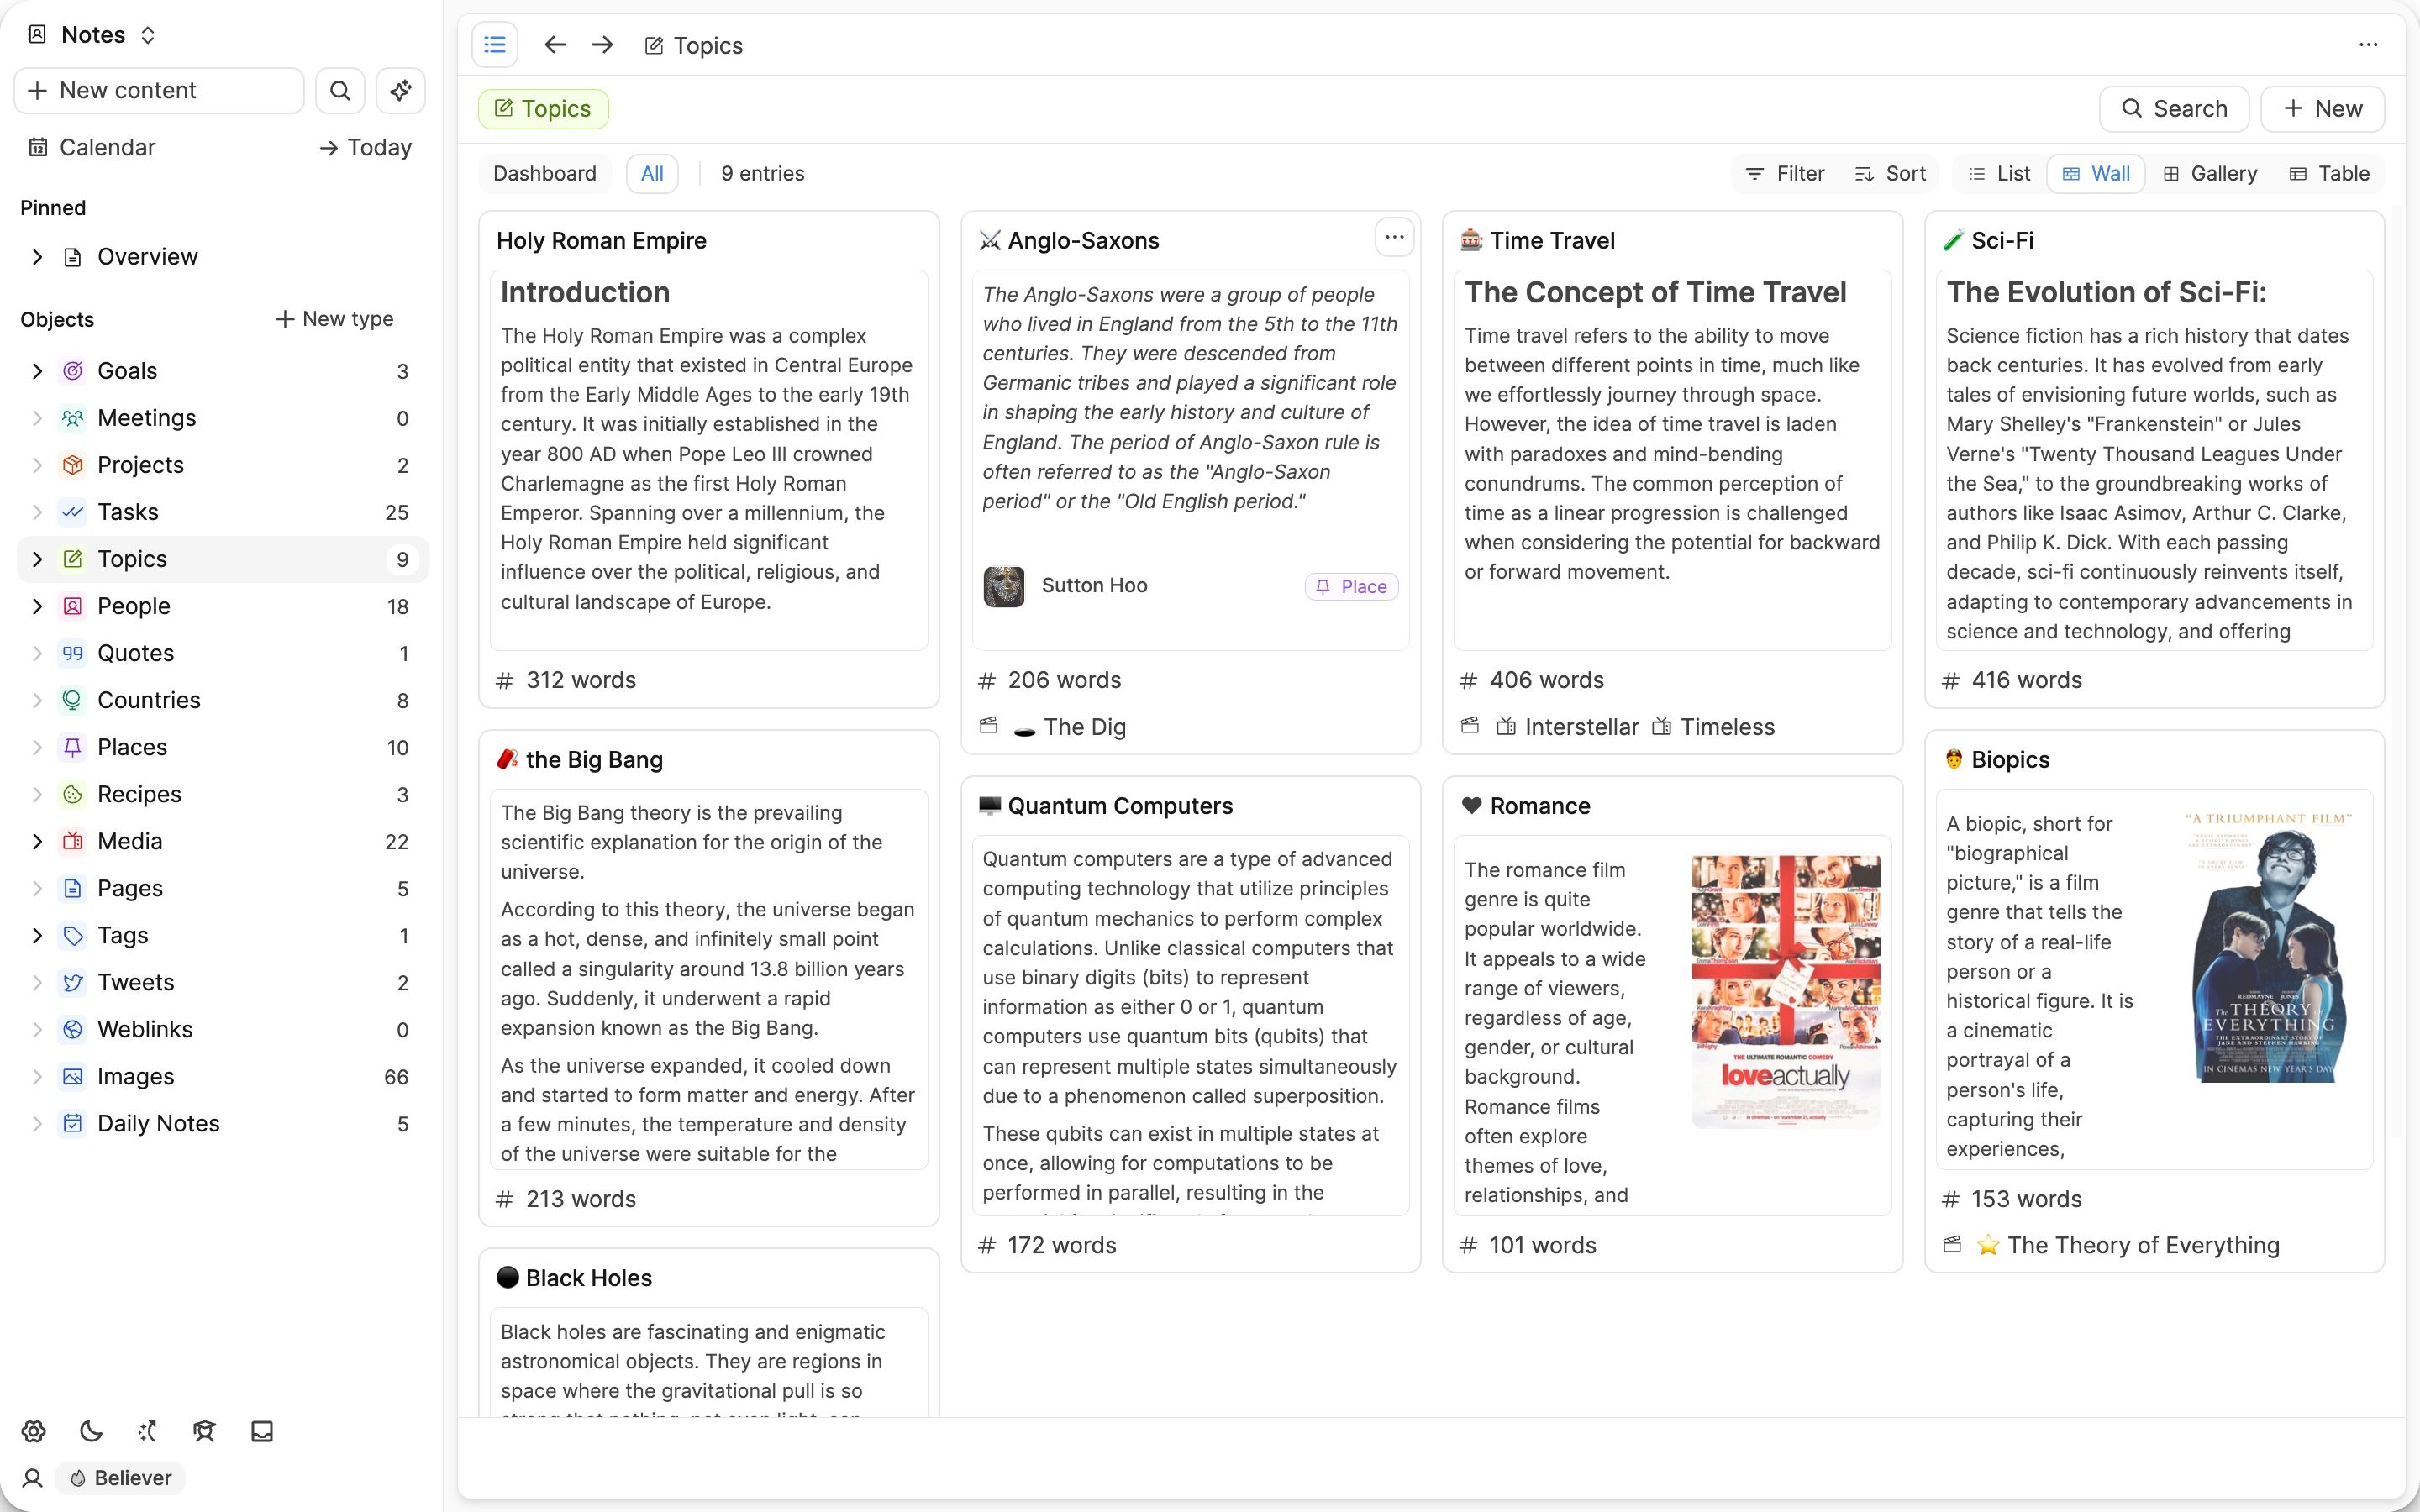This screenshot has width=2420, height=1512.
Task: Expand the Goals object type
Action: click(37, 371)
